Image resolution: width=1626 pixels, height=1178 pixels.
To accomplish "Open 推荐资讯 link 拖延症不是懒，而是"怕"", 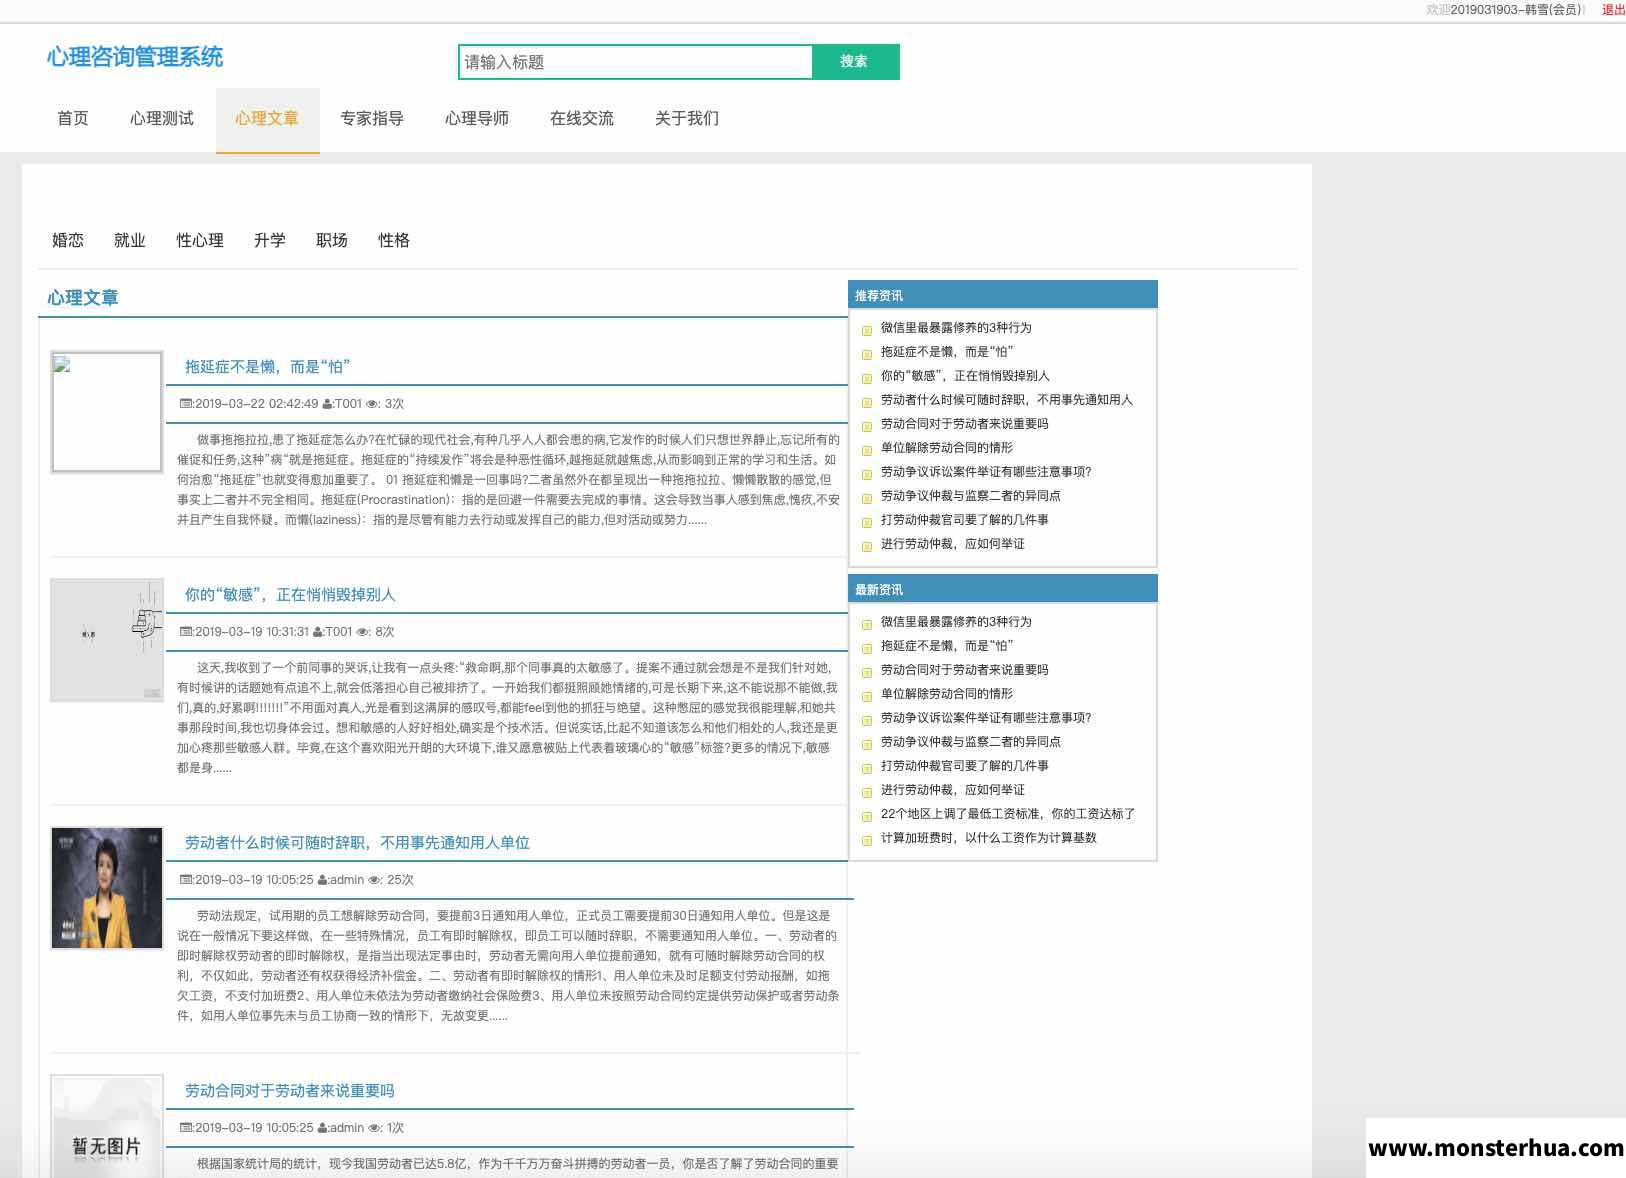I will pyautogui.click(x=946, y=352).
